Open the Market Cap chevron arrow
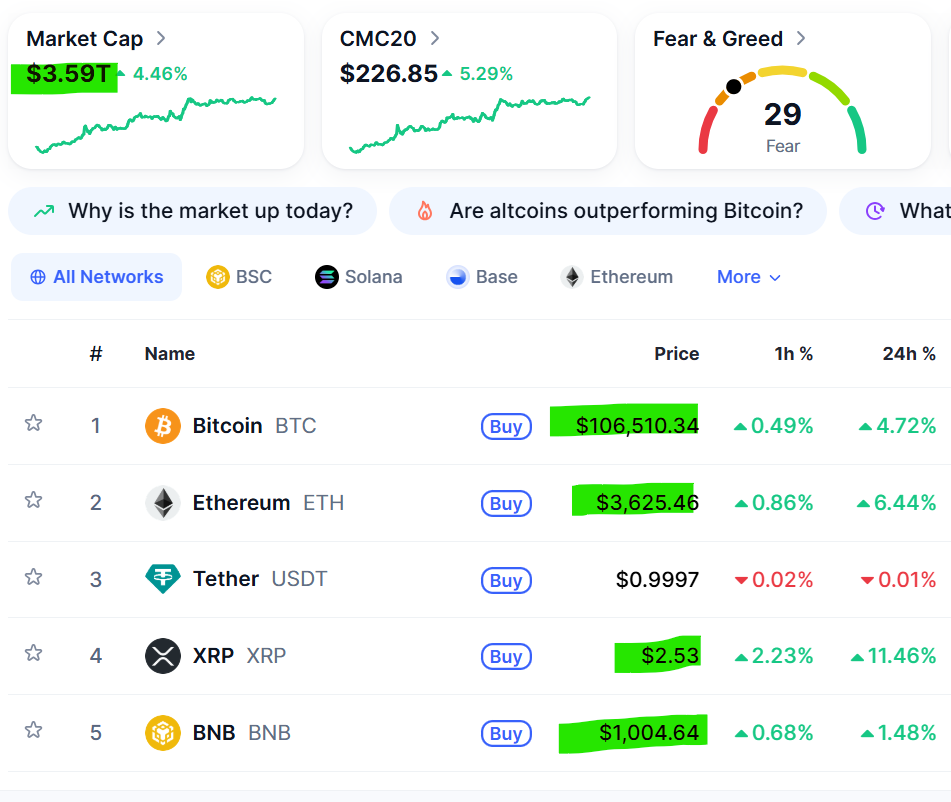Viewport: 951px width, 802px height. coord(161,39)
